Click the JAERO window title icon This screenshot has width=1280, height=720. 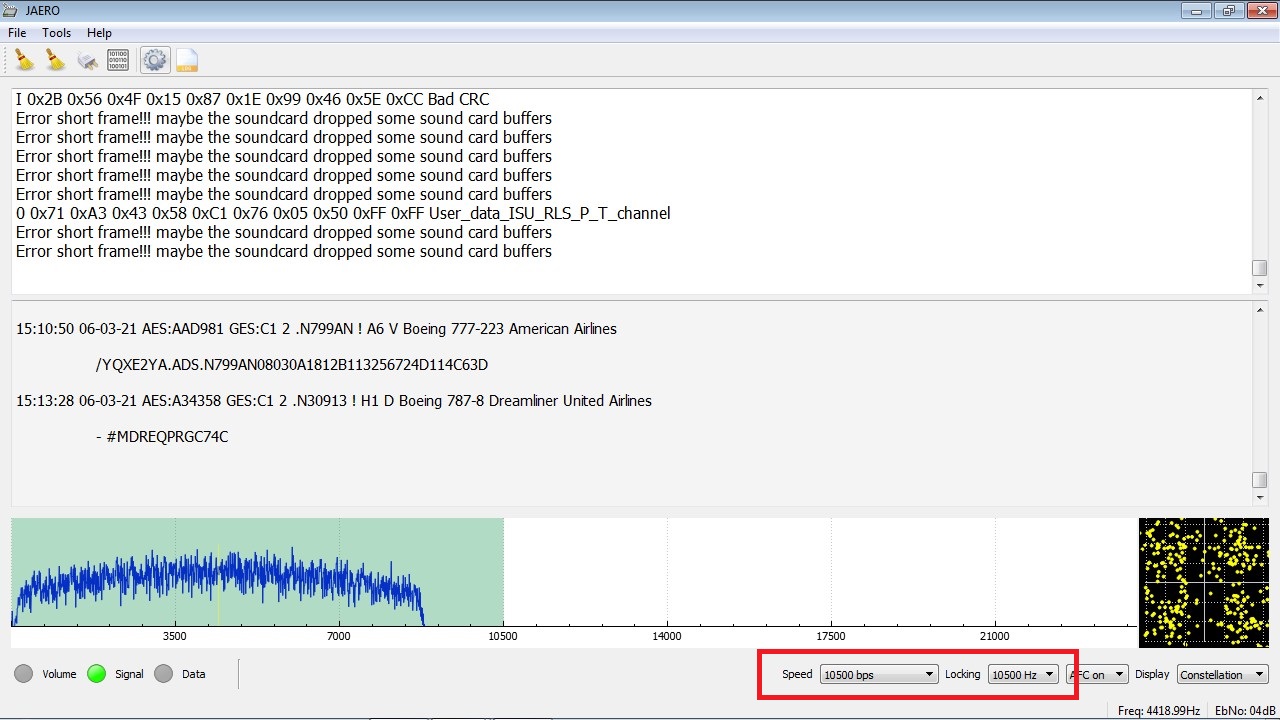[x=11, y=10]
